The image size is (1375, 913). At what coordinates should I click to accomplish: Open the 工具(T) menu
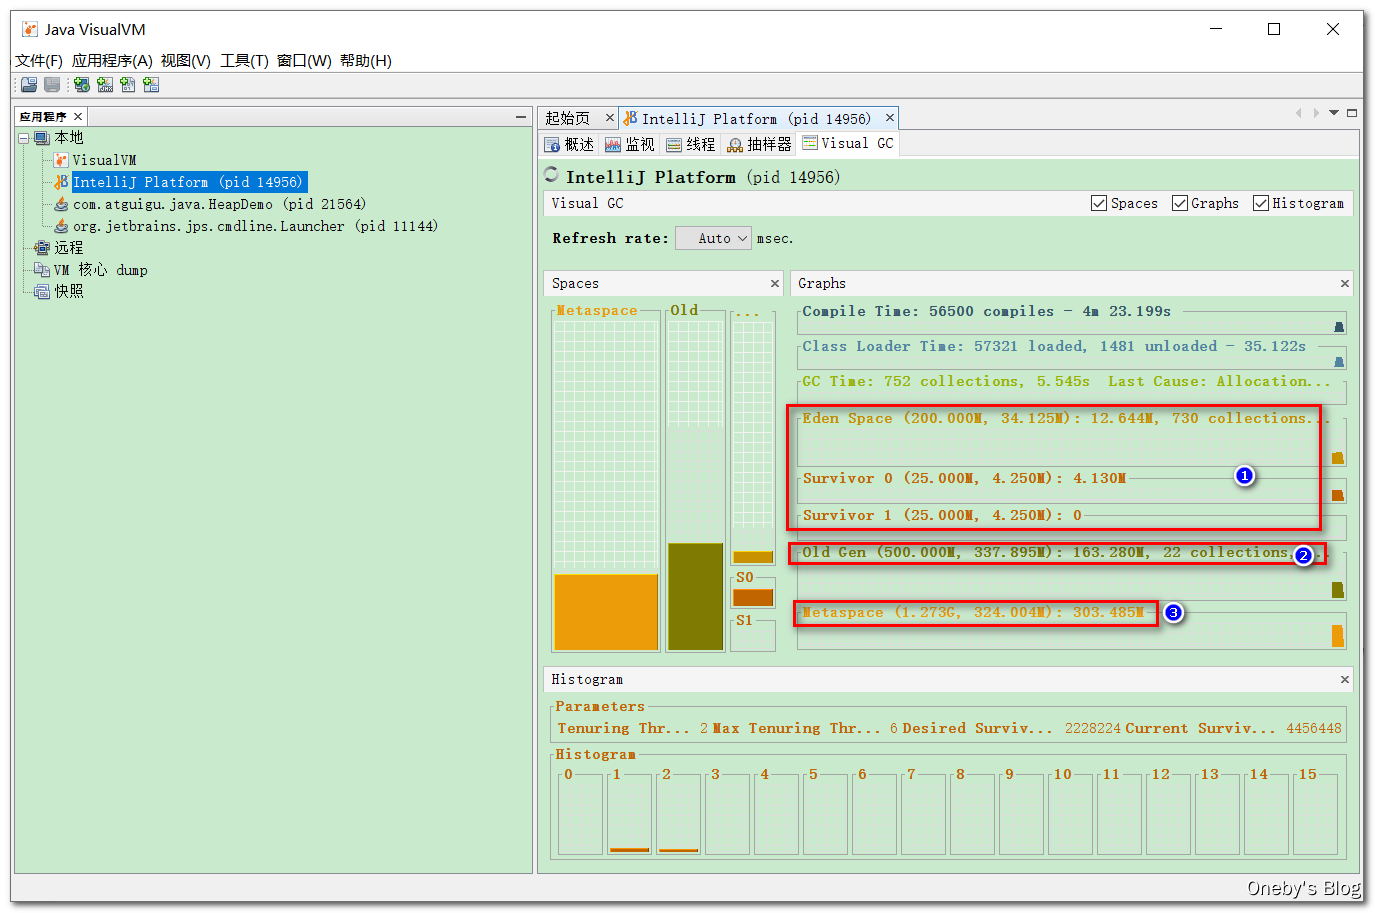click(245, 61)
